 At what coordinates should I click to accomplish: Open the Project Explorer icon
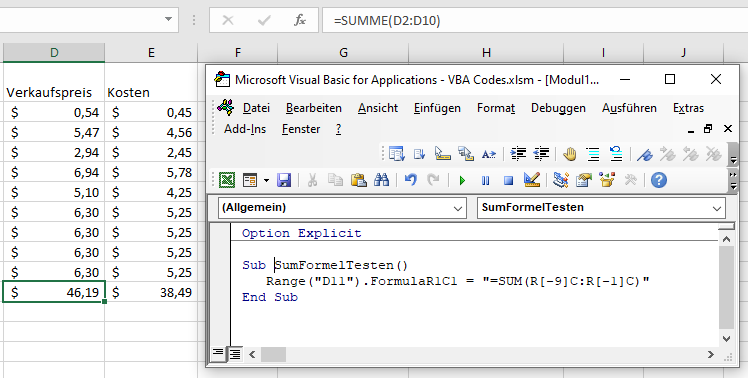pos(561,180)
